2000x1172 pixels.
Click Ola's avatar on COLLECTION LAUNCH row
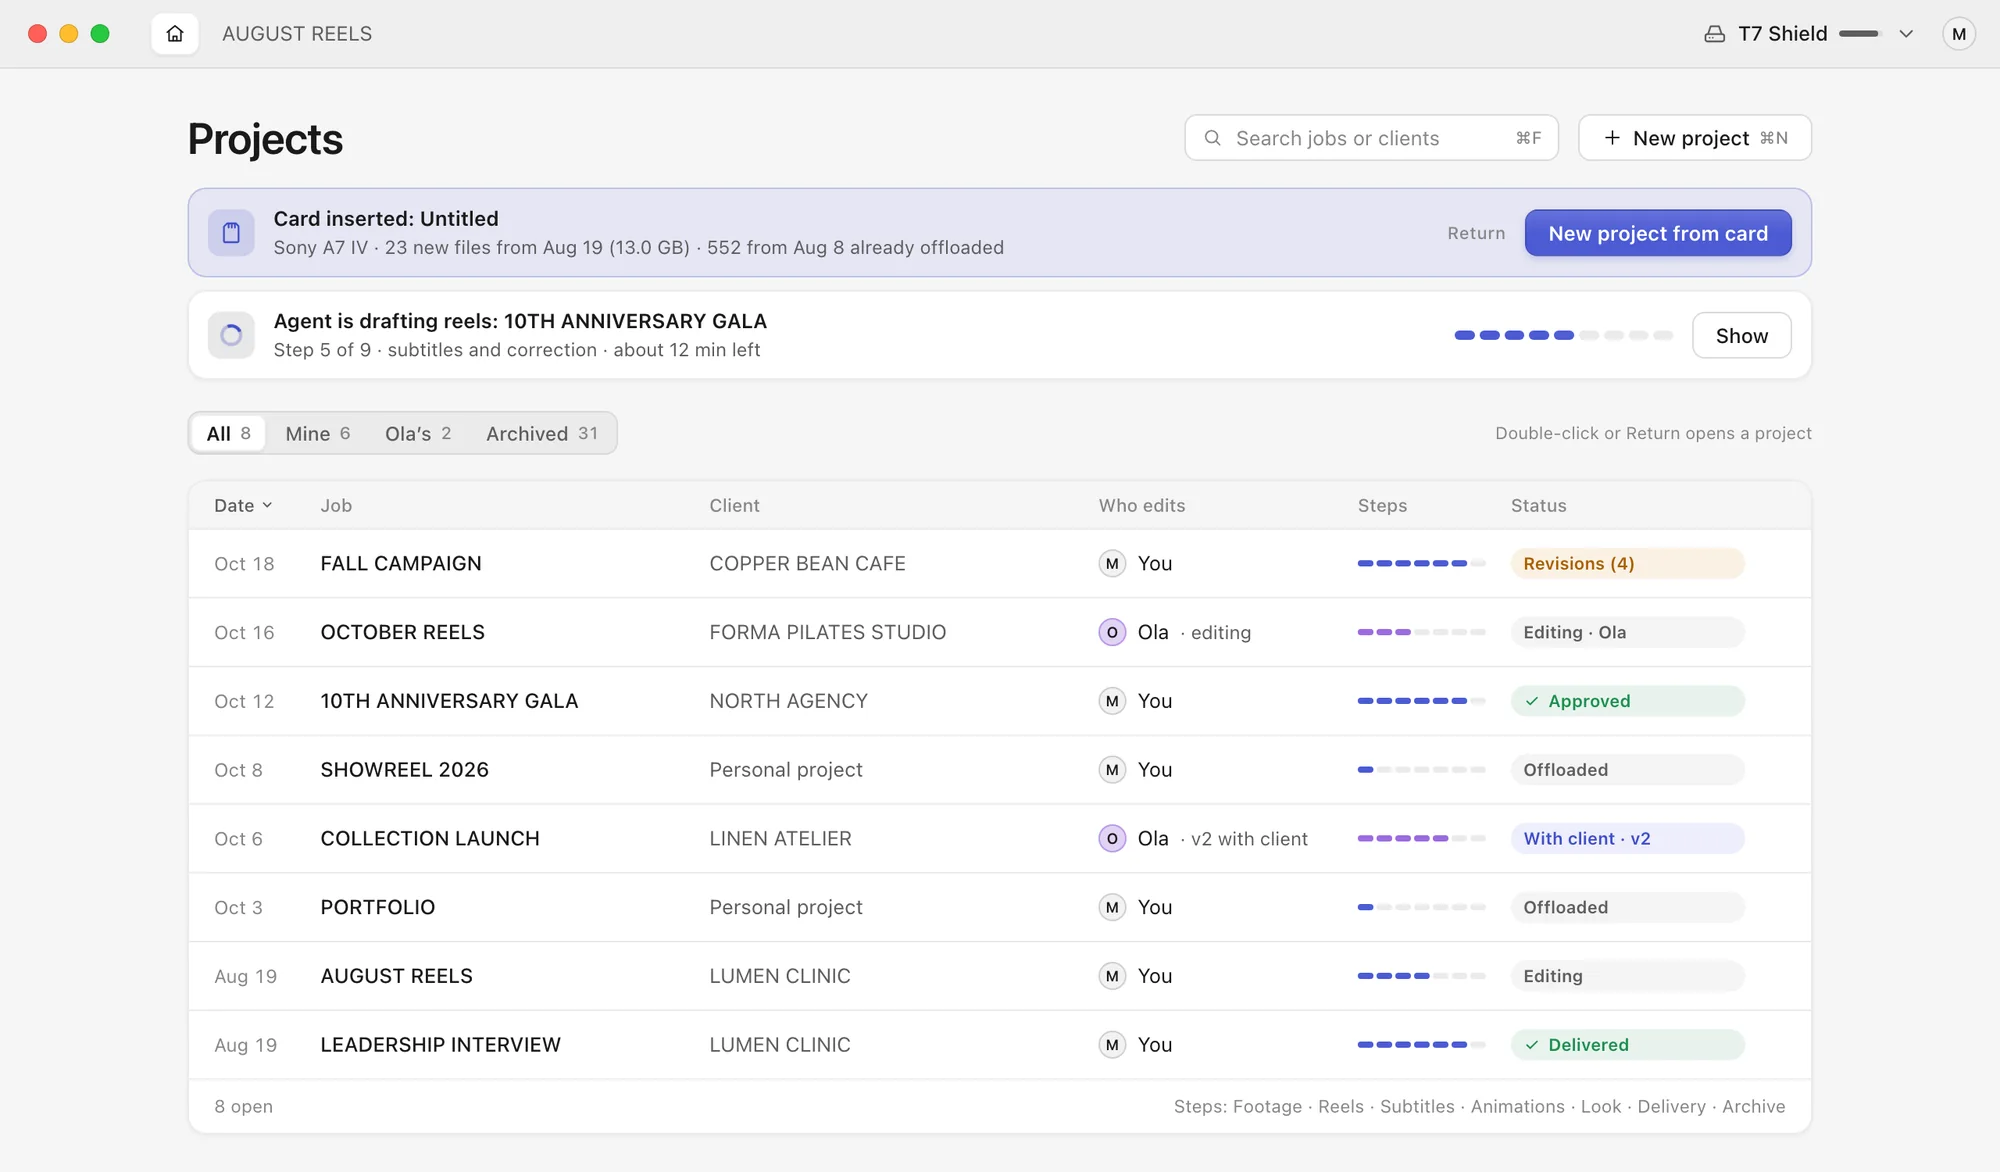(1112, 839)
